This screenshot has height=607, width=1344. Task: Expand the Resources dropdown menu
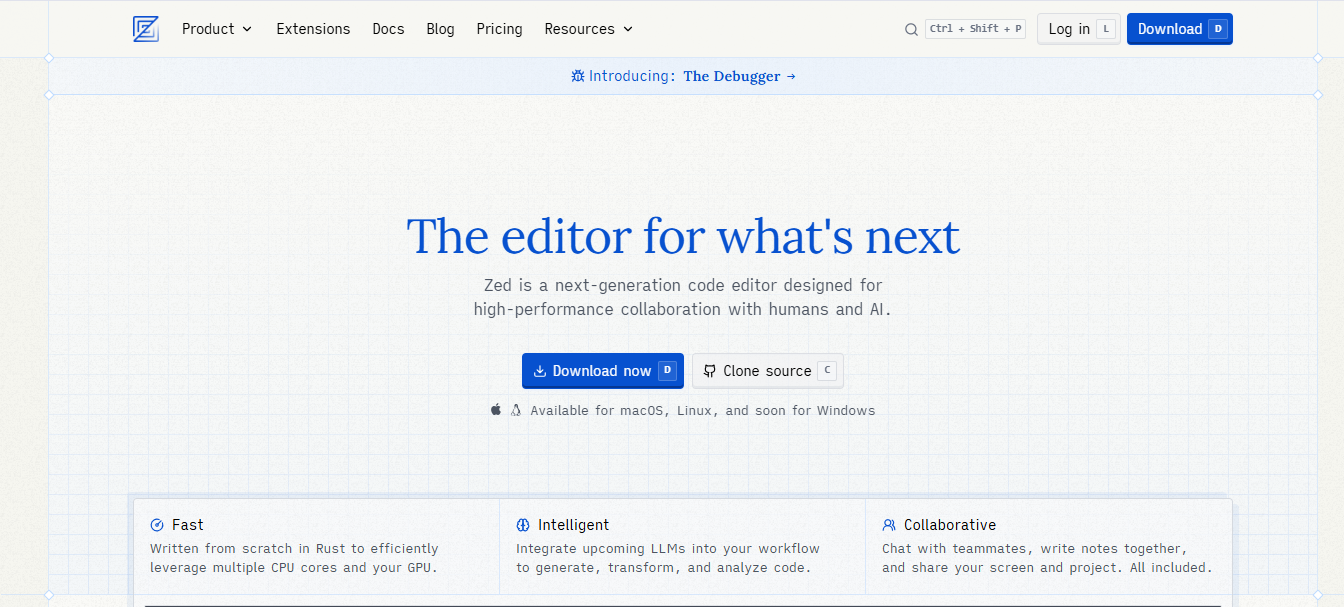[589, 29]
